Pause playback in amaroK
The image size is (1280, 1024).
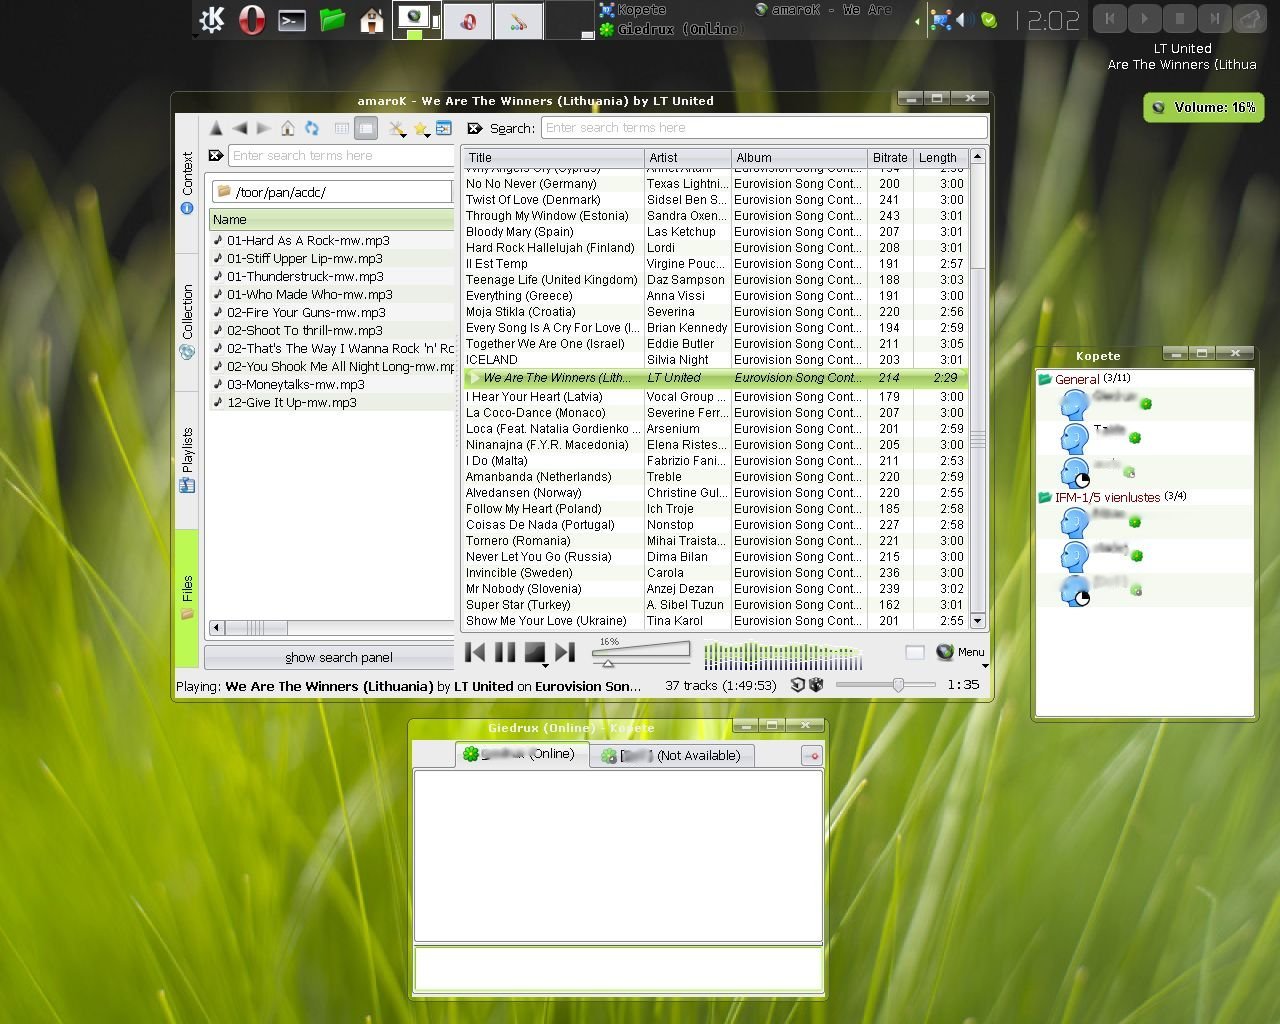505,653
